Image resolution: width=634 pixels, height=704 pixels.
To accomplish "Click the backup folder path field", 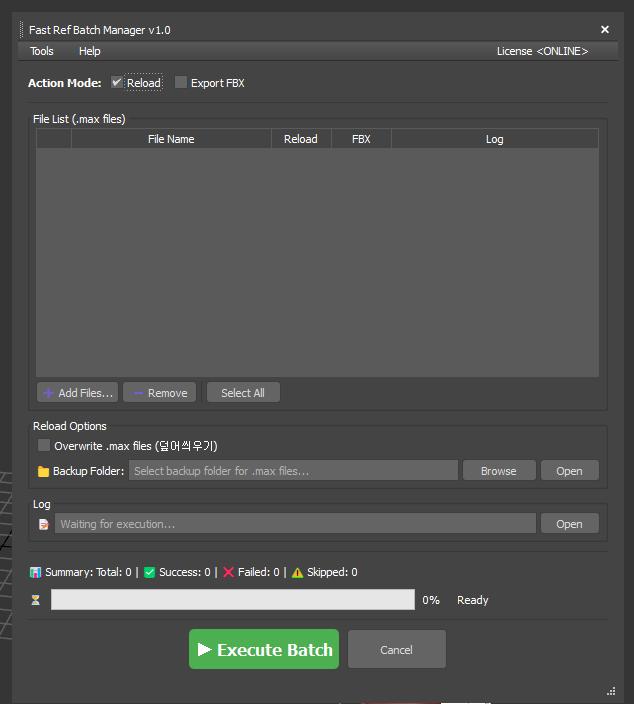I will tap(293, 471).
